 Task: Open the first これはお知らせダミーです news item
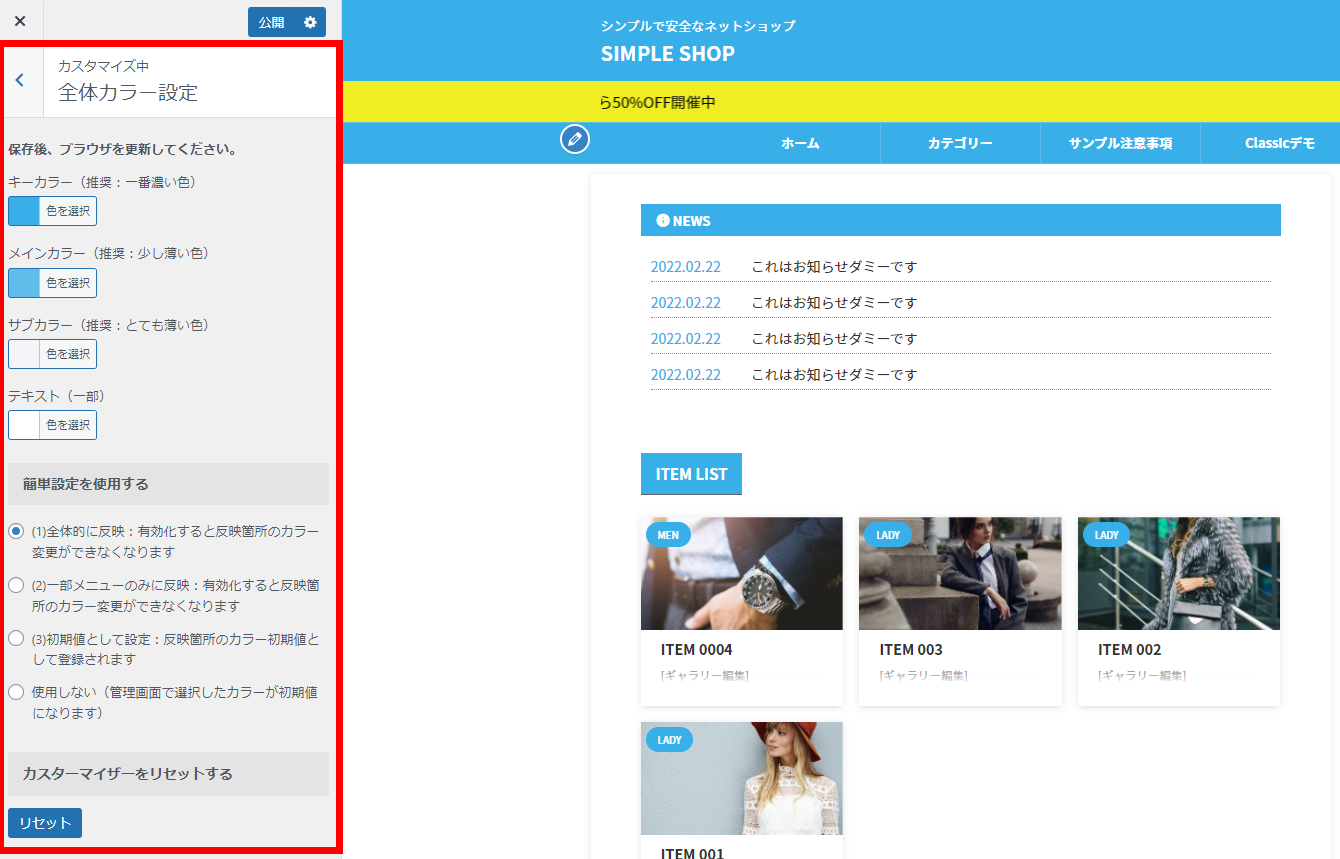(834, 267)
